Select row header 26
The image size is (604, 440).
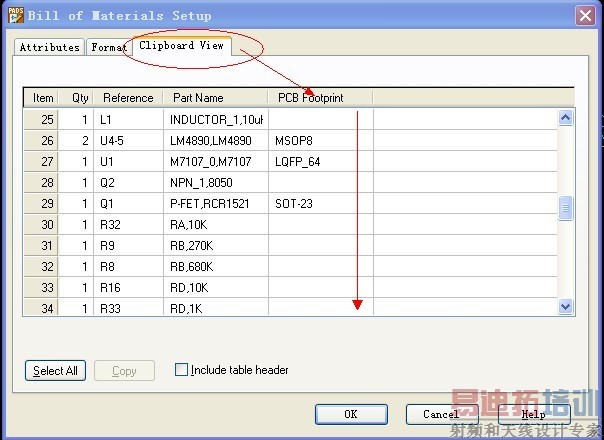(41, 141)
